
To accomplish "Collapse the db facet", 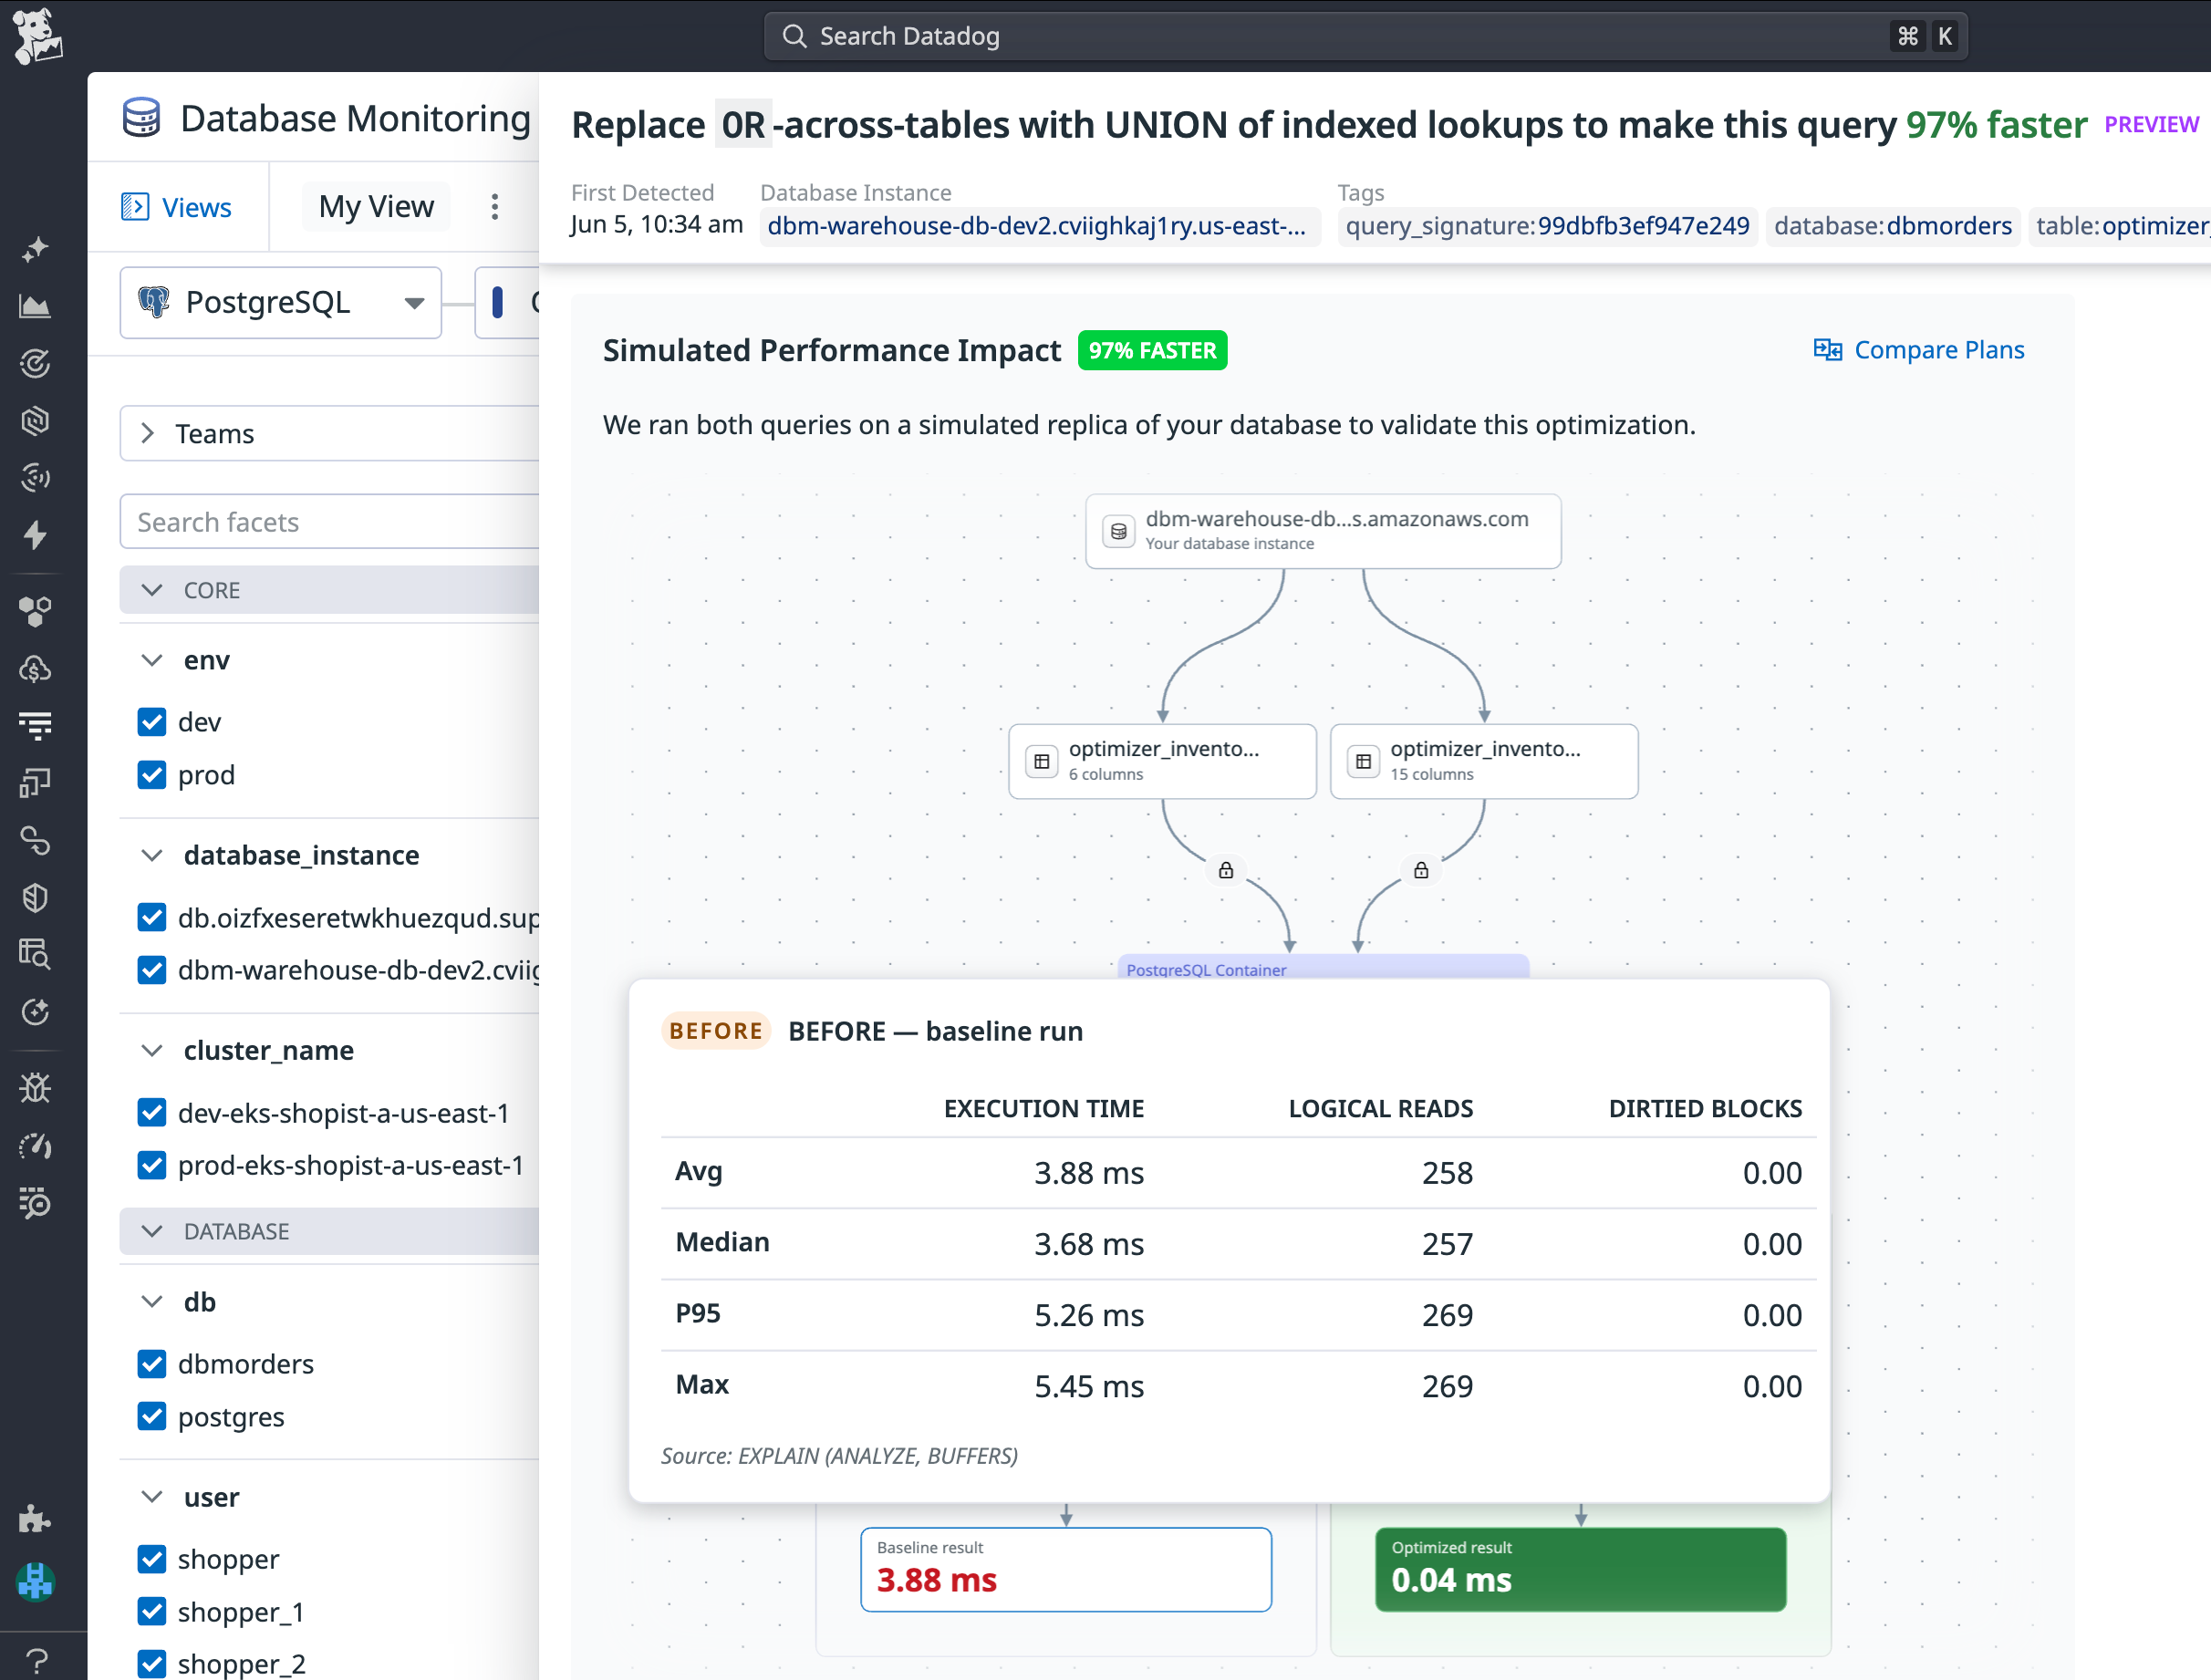I will pos(152,1302).
